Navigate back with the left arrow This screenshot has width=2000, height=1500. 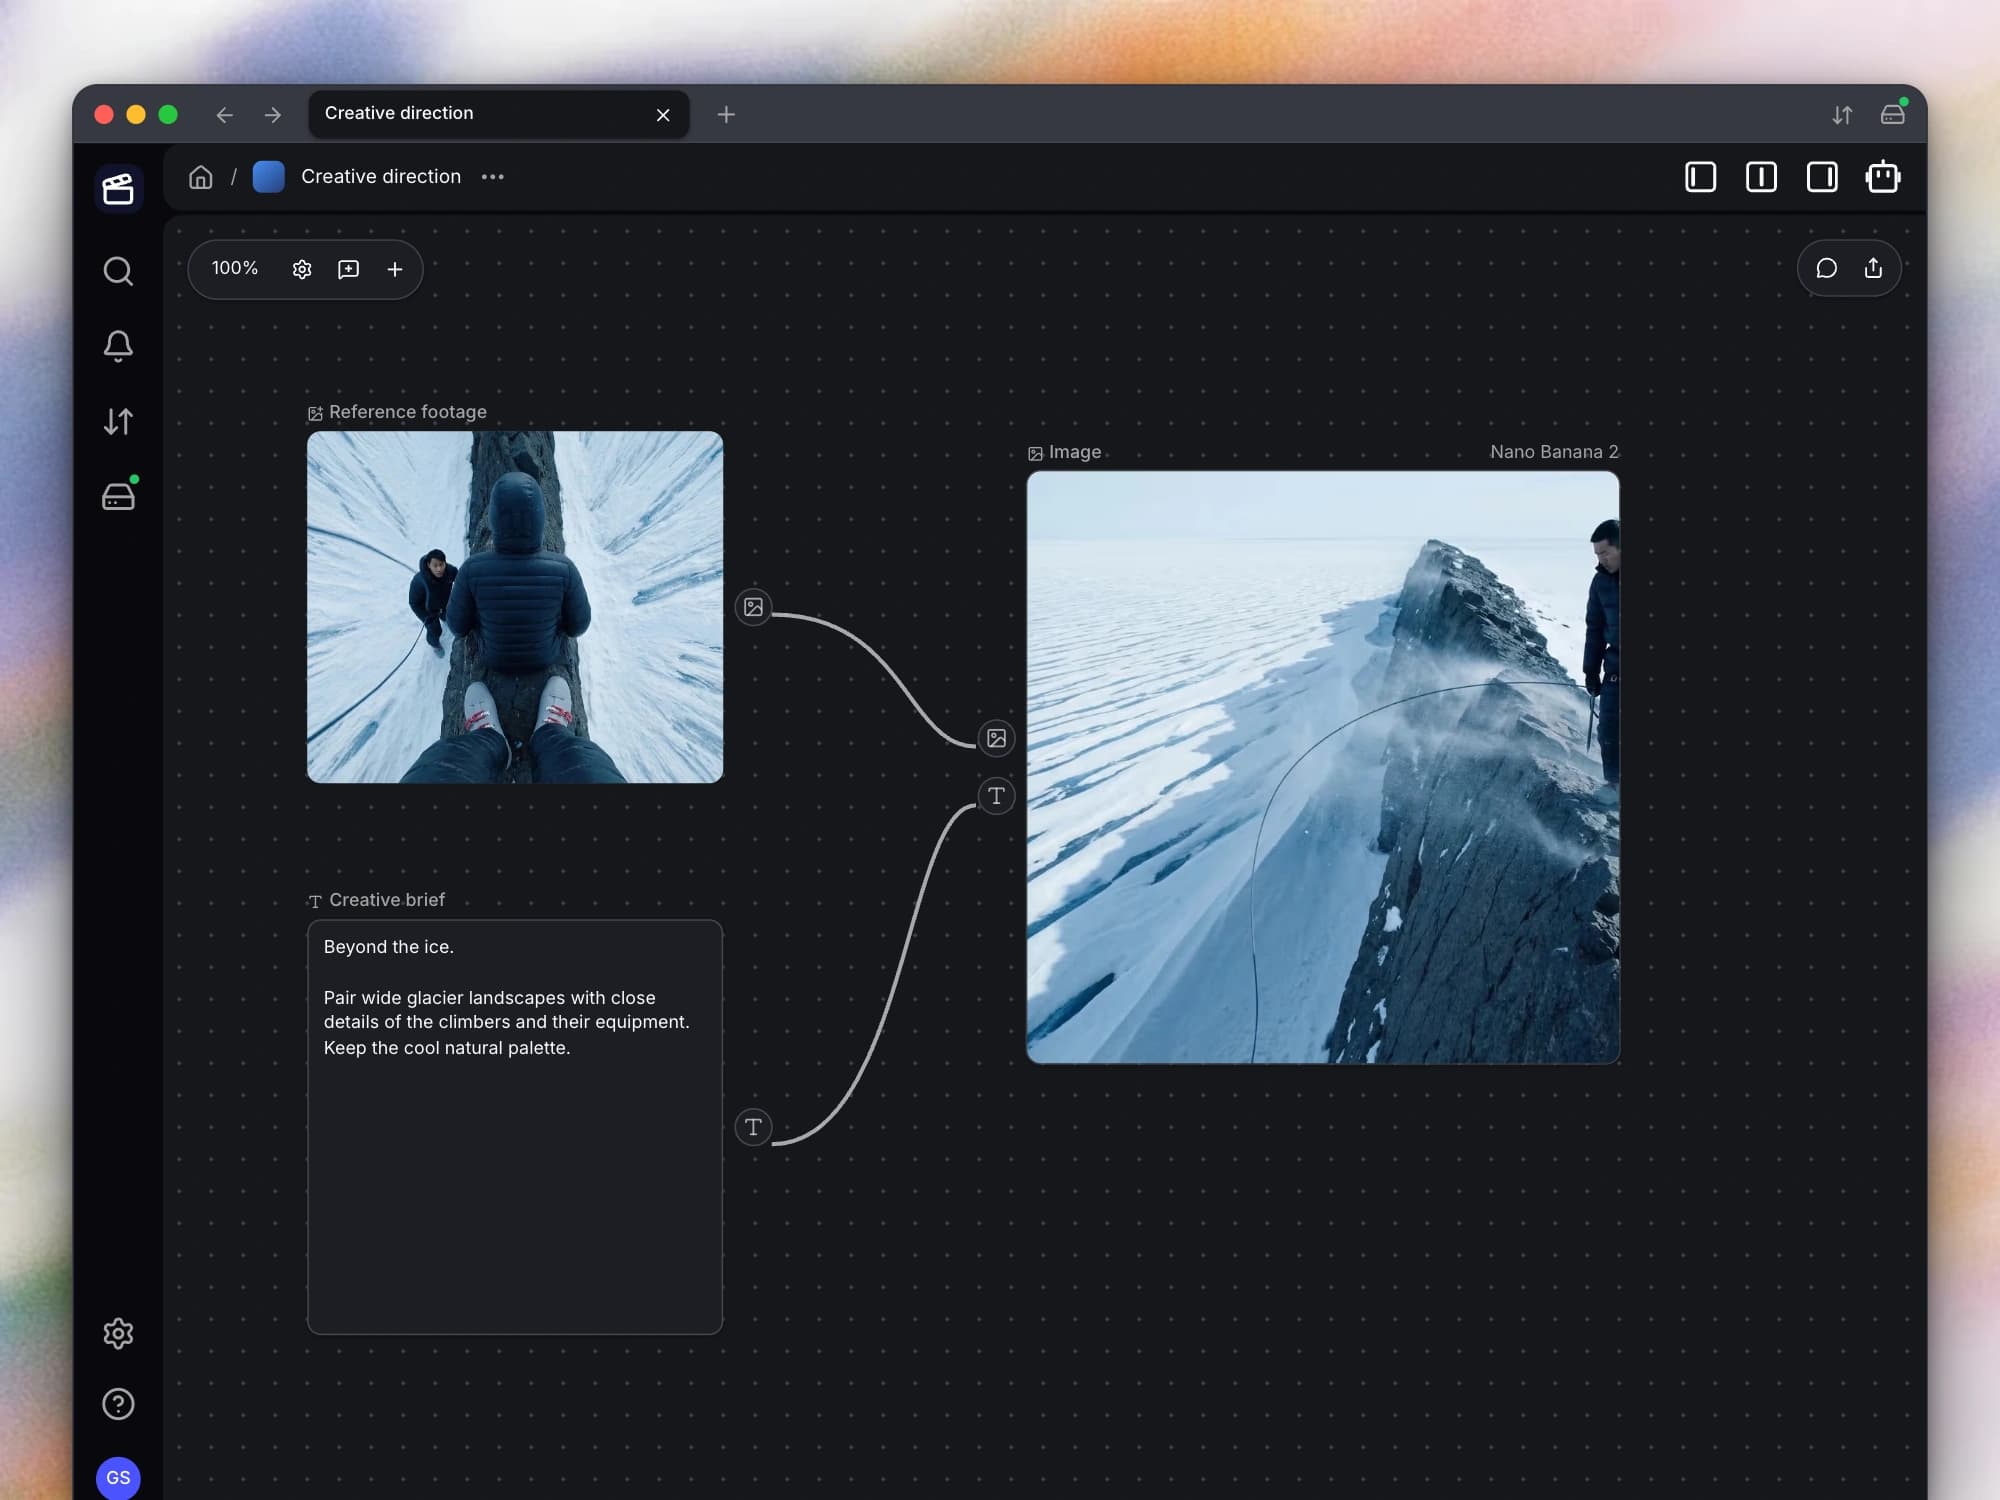(x=224, y=115)
